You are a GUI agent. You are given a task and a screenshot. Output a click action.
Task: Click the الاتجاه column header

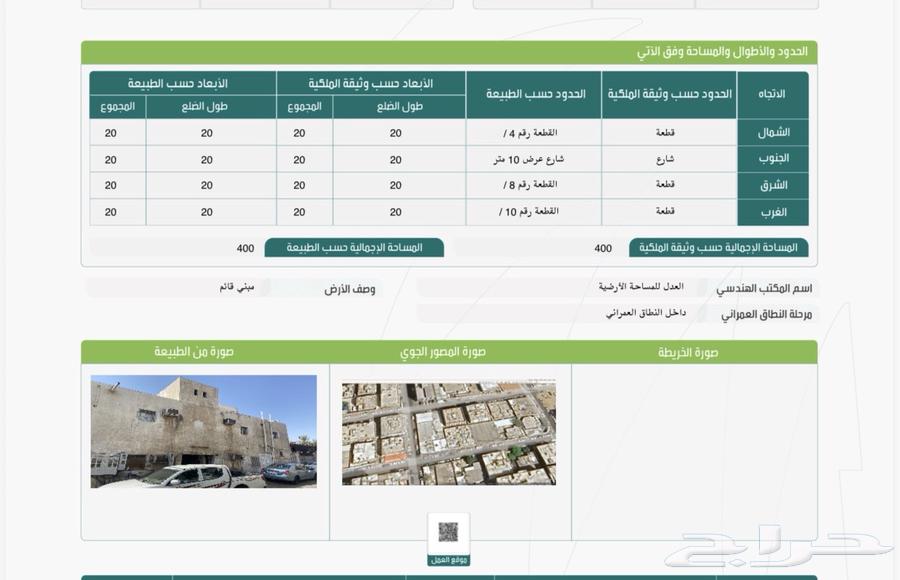772,94
